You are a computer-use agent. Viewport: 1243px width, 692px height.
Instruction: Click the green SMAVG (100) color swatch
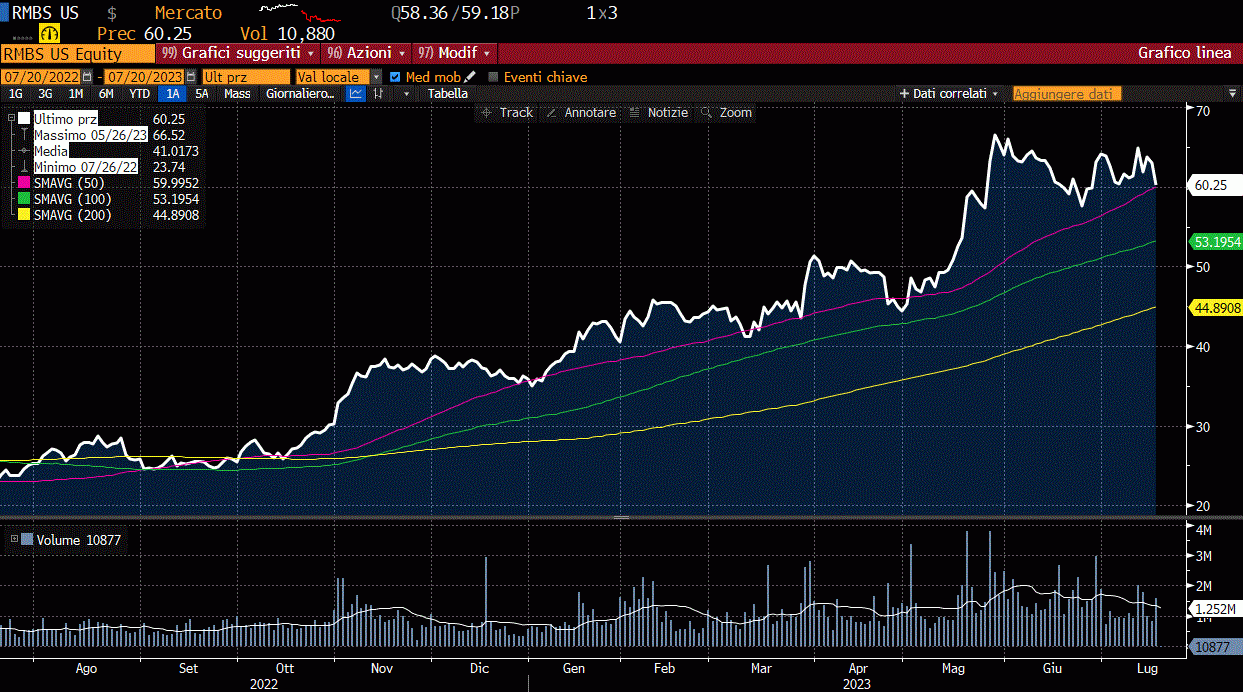click(23, 199)
